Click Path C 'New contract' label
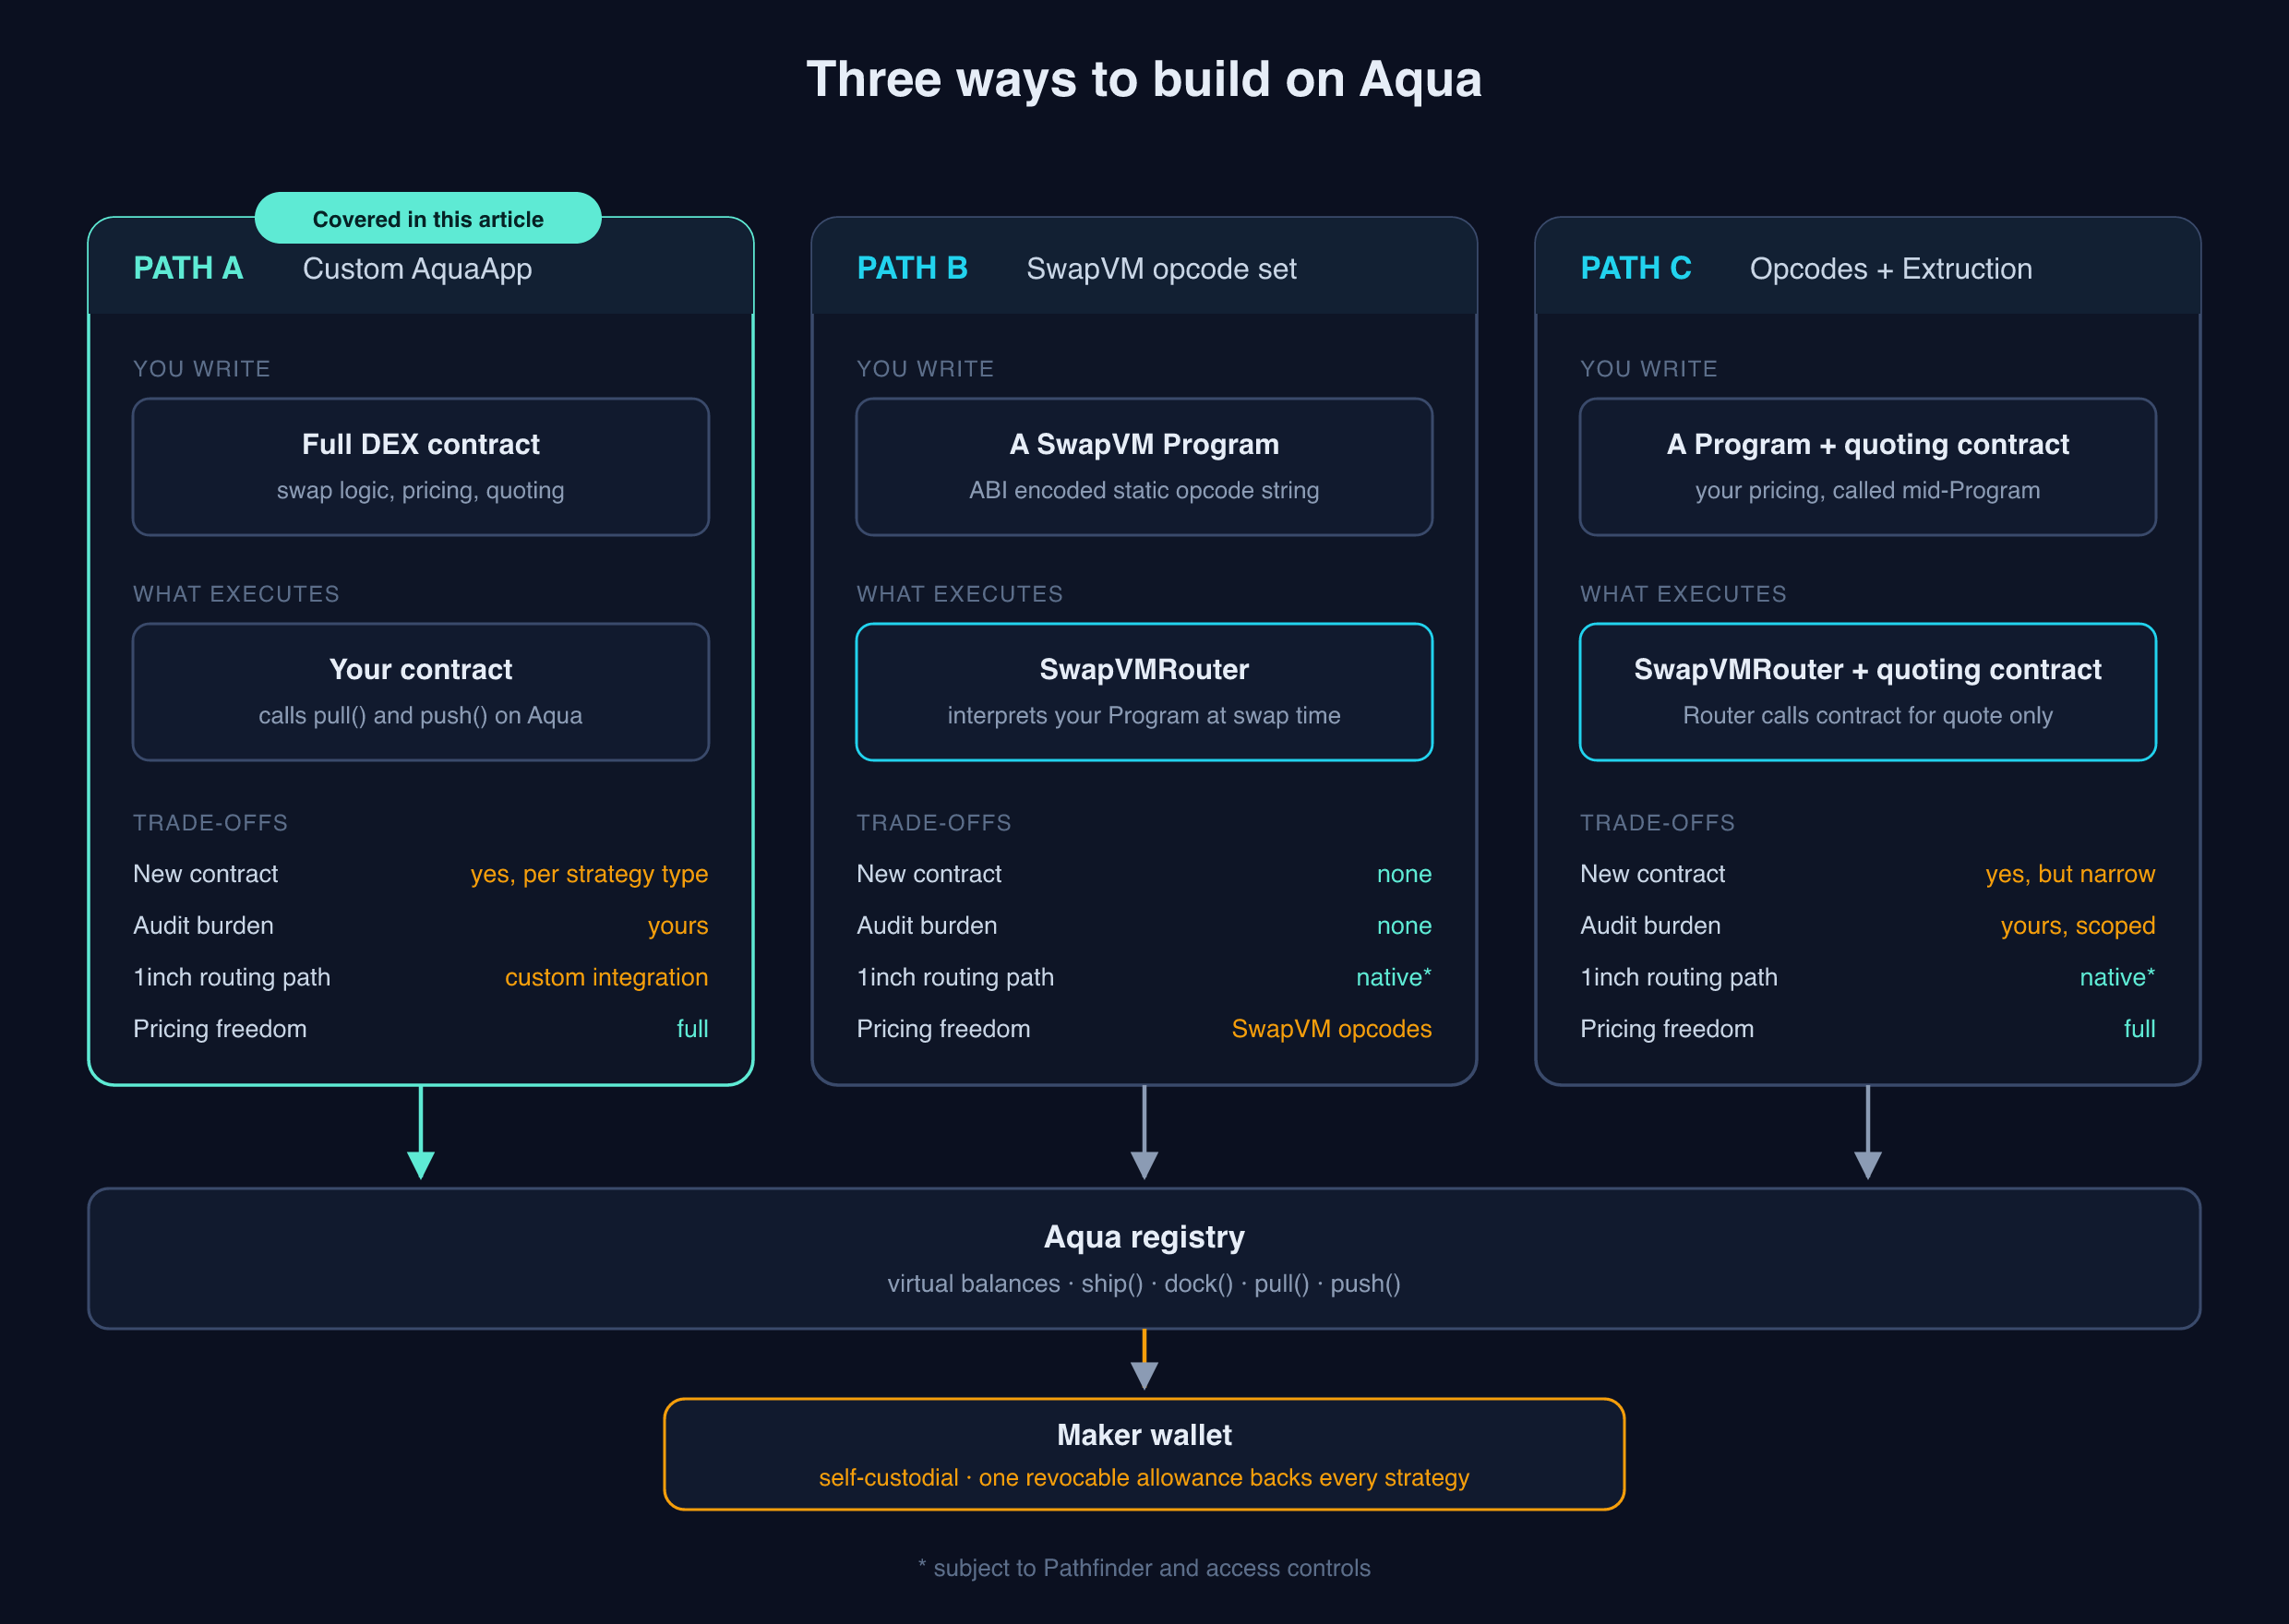 click(x=1652, y=874)
